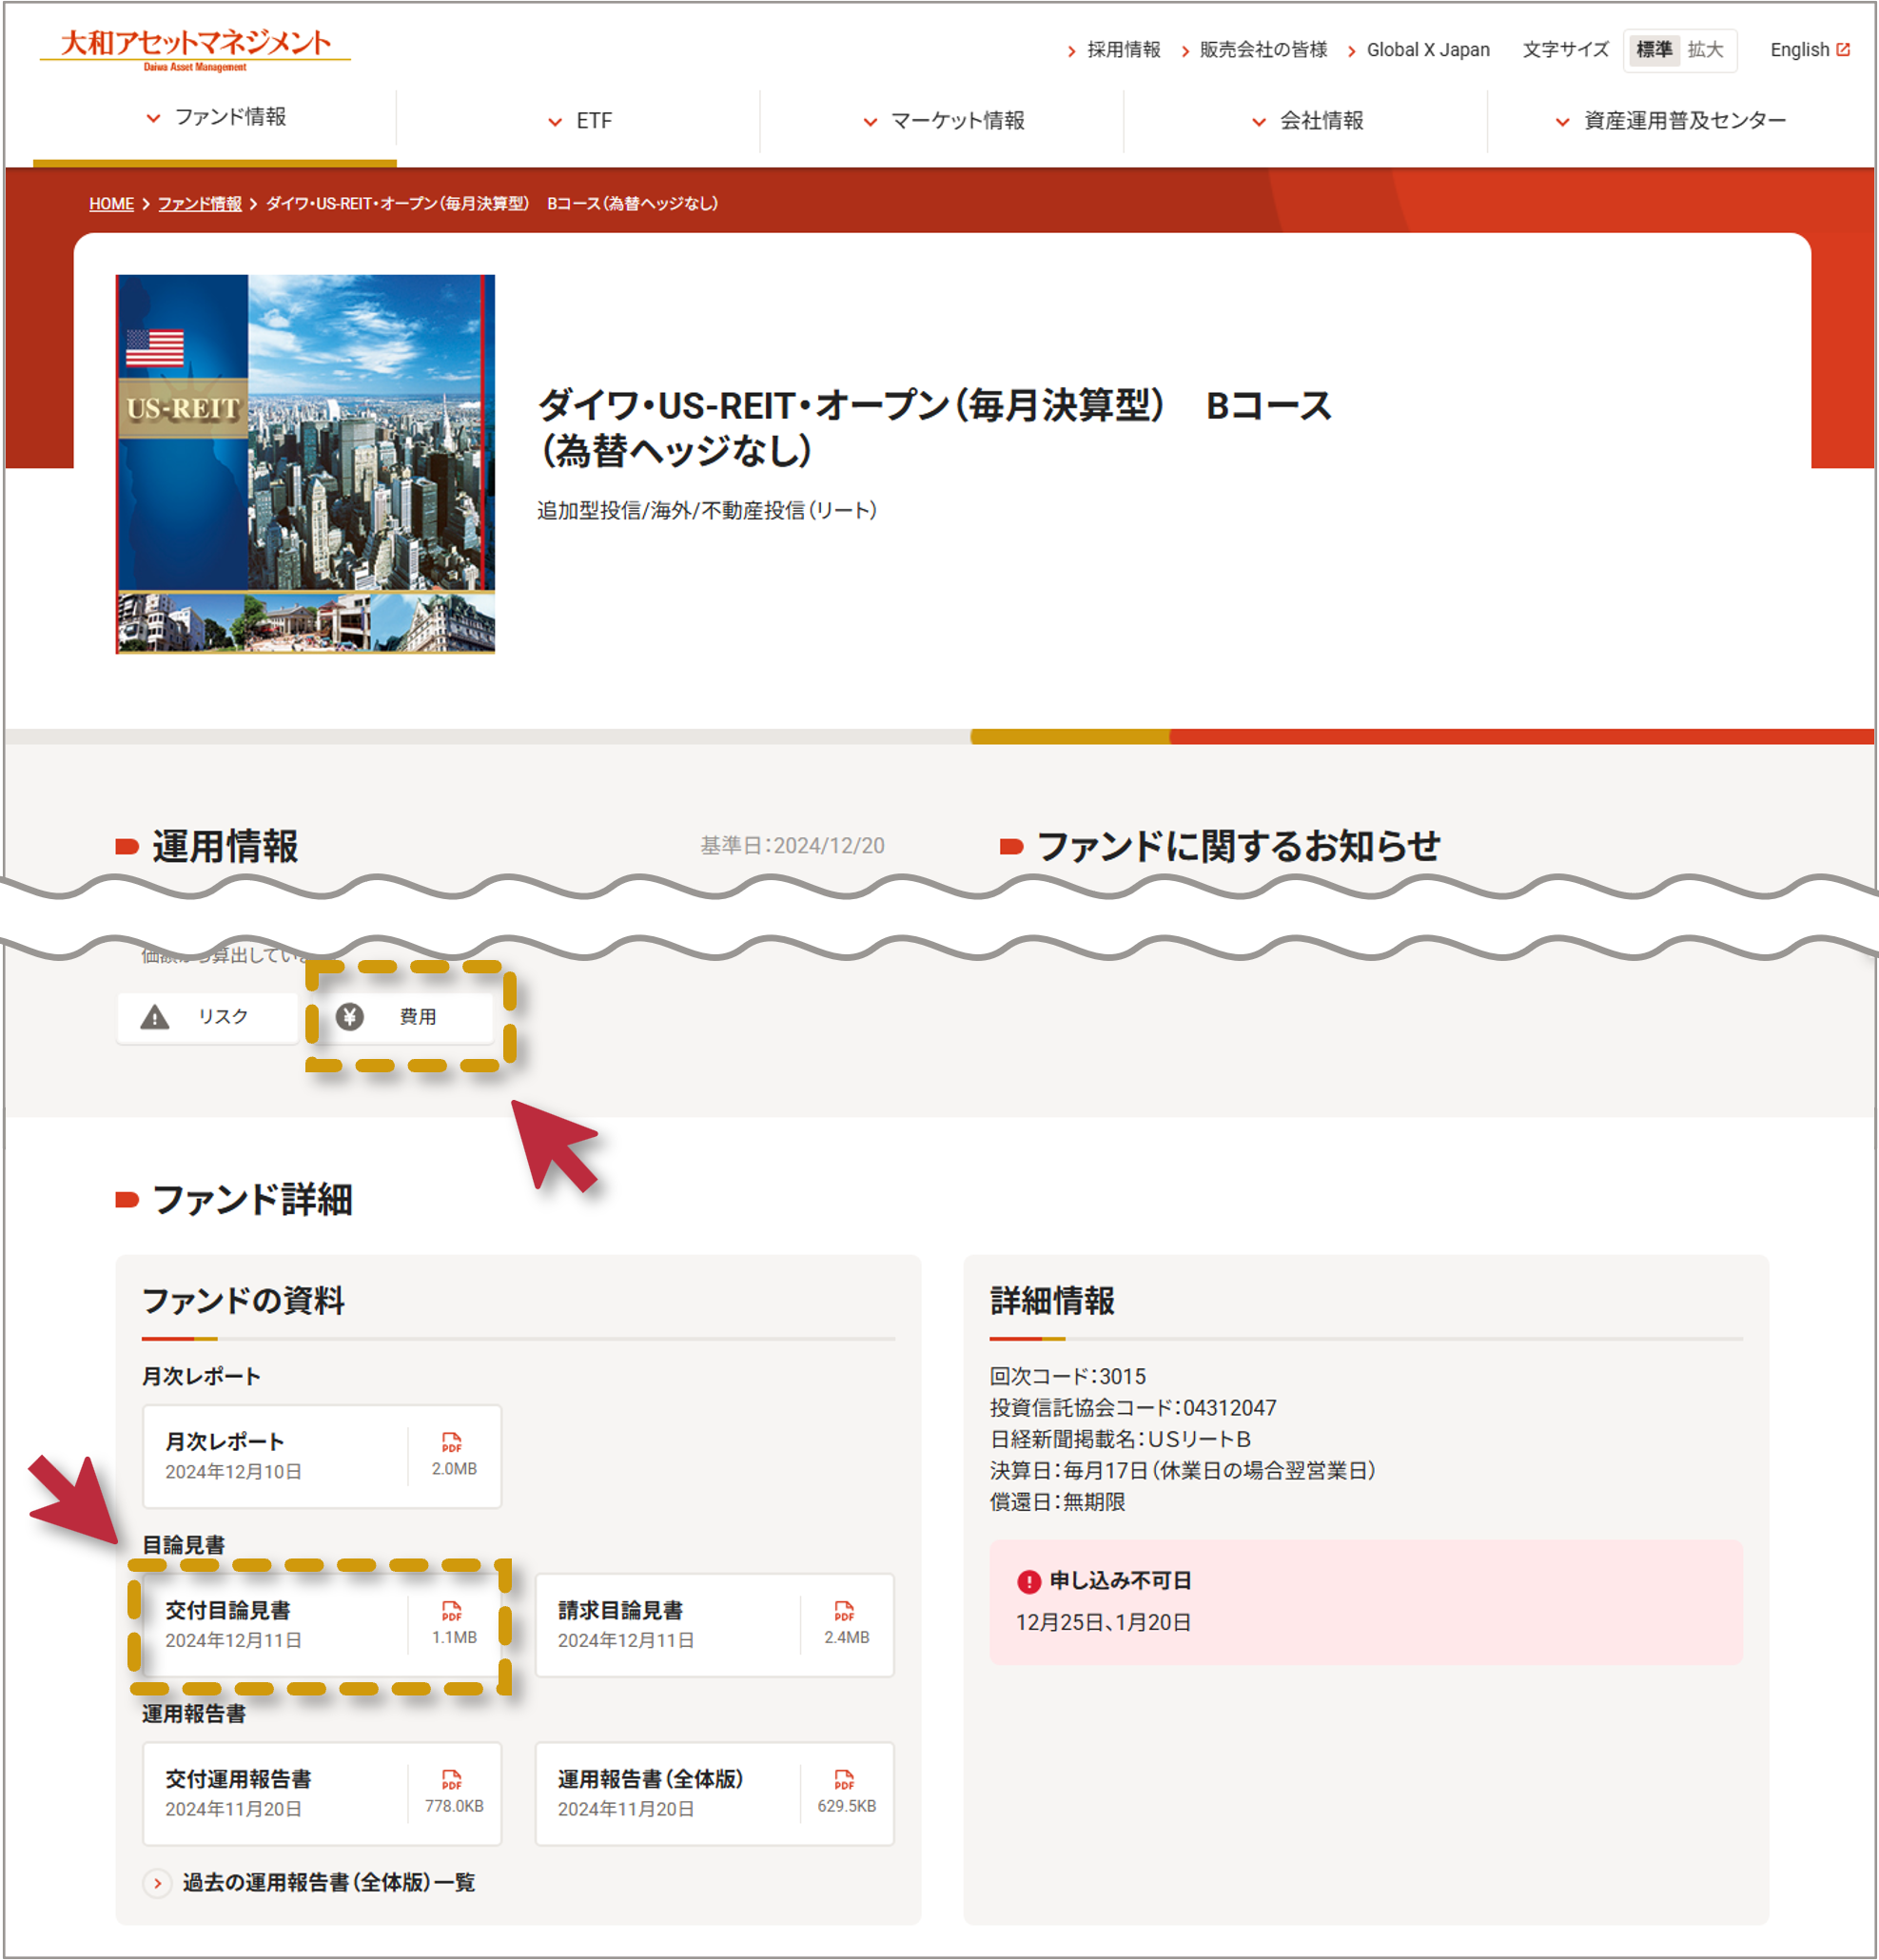Screen dimensions: 1879x1960
Task: Click the ファンドに関するお知らせ heading
Action: [1239, 847]
